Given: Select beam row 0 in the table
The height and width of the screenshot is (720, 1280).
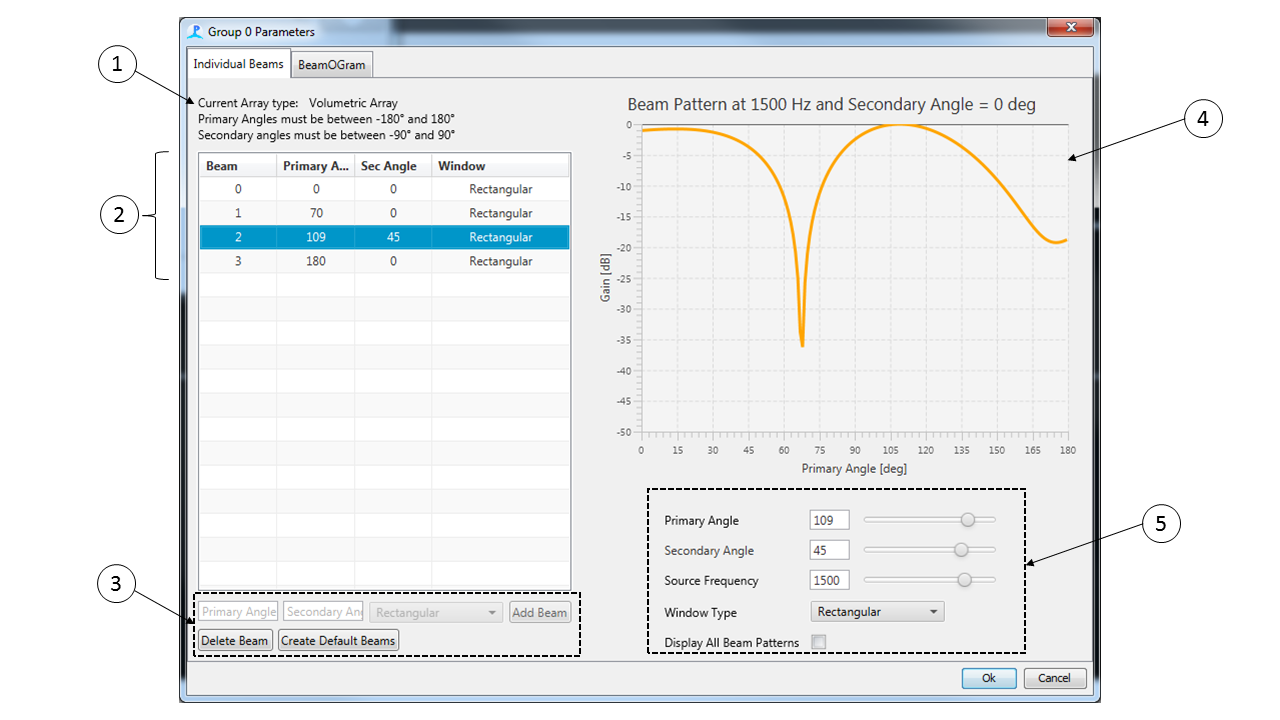Looking at the screenshot, I should click(384, 189).
